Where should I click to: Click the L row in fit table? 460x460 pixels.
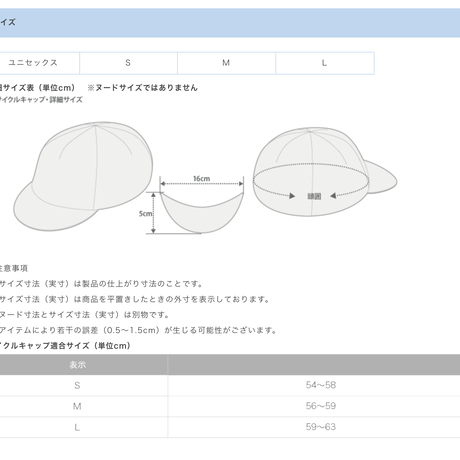pyautogui.click(x=230, y=427)
